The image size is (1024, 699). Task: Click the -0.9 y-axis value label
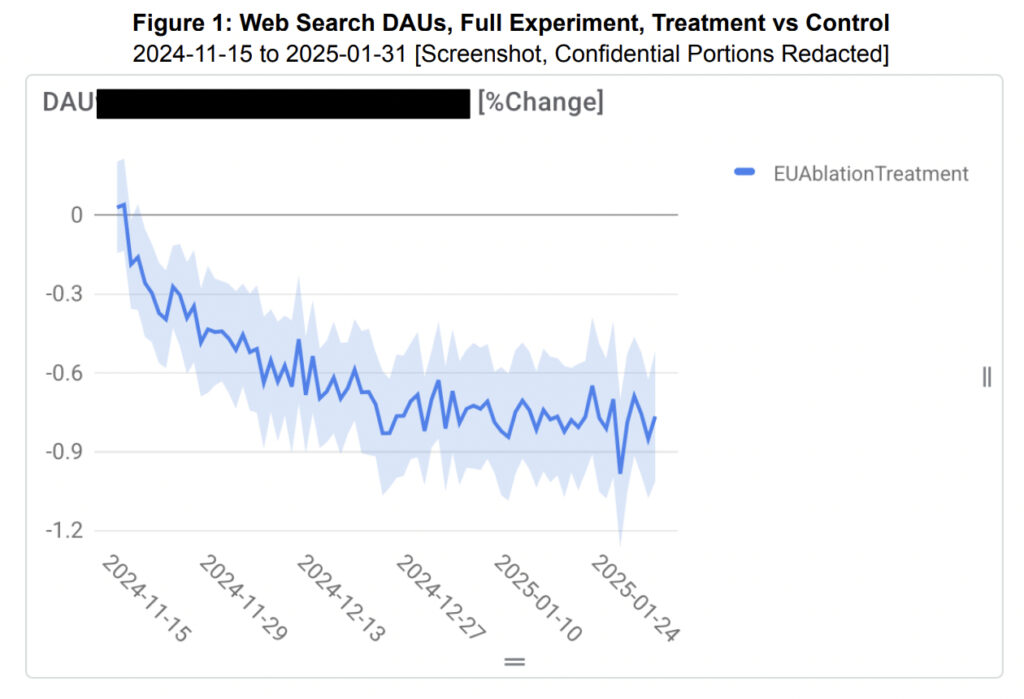pos(65,451)
